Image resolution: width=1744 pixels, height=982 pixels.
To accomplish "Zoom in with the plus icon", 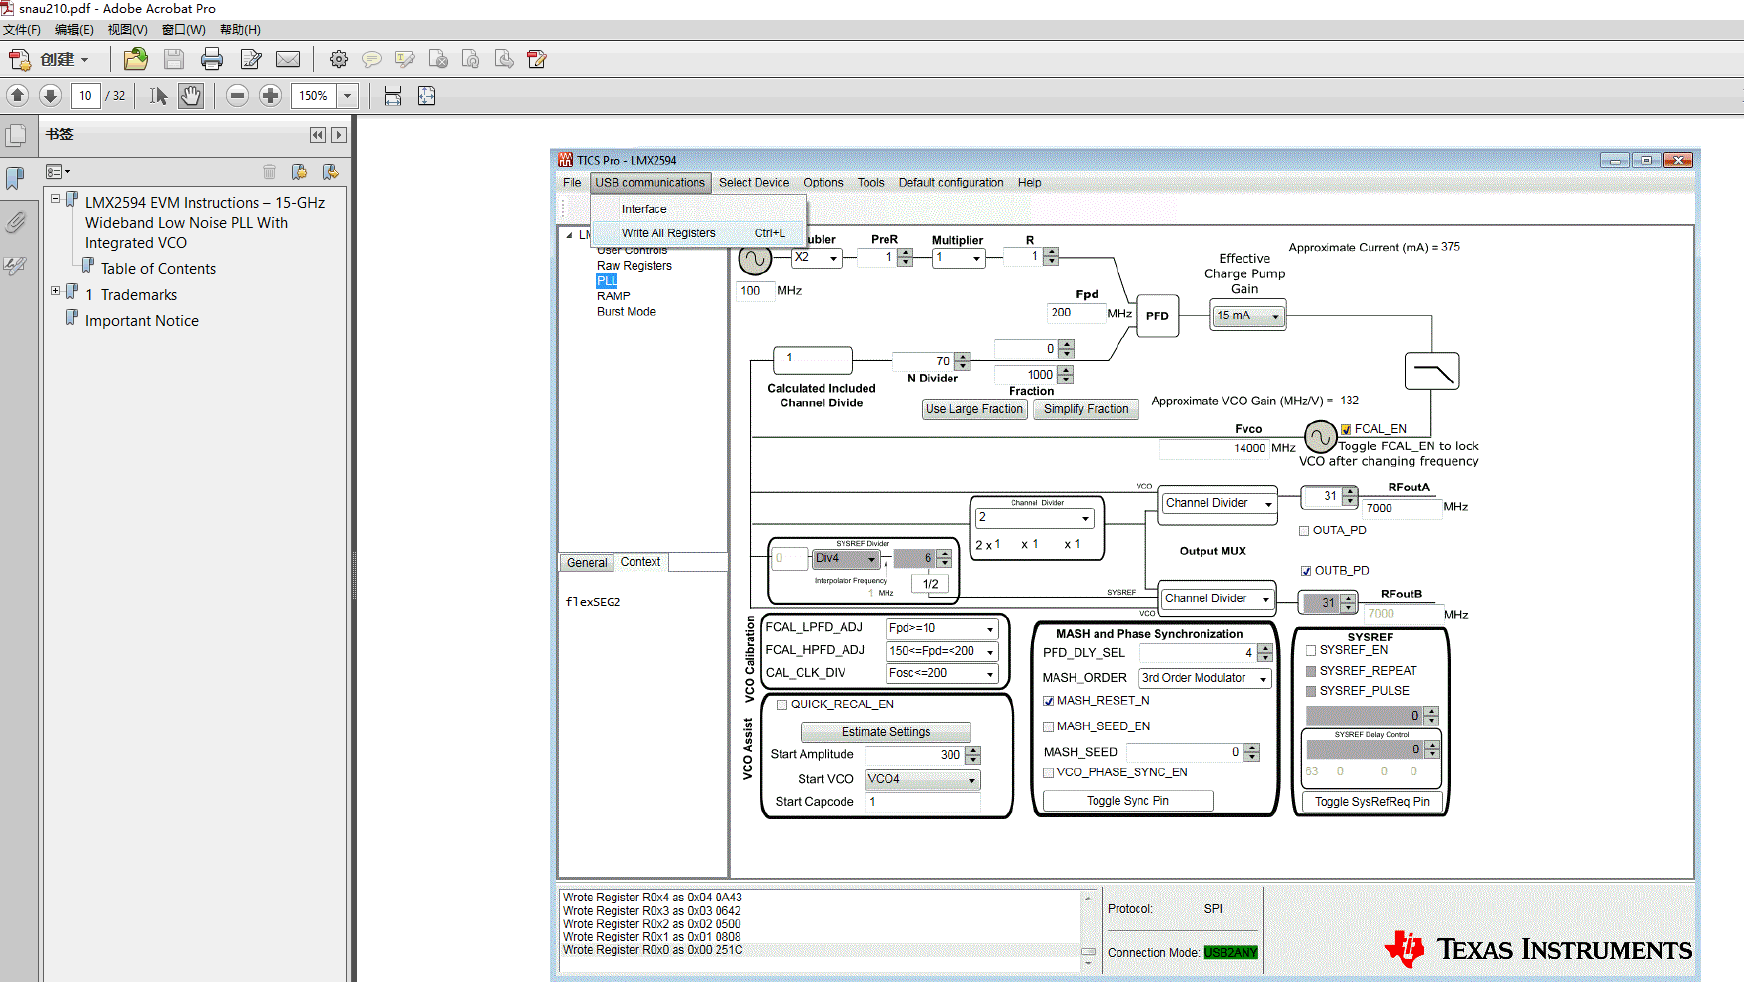I will click(x=270, y=96).
